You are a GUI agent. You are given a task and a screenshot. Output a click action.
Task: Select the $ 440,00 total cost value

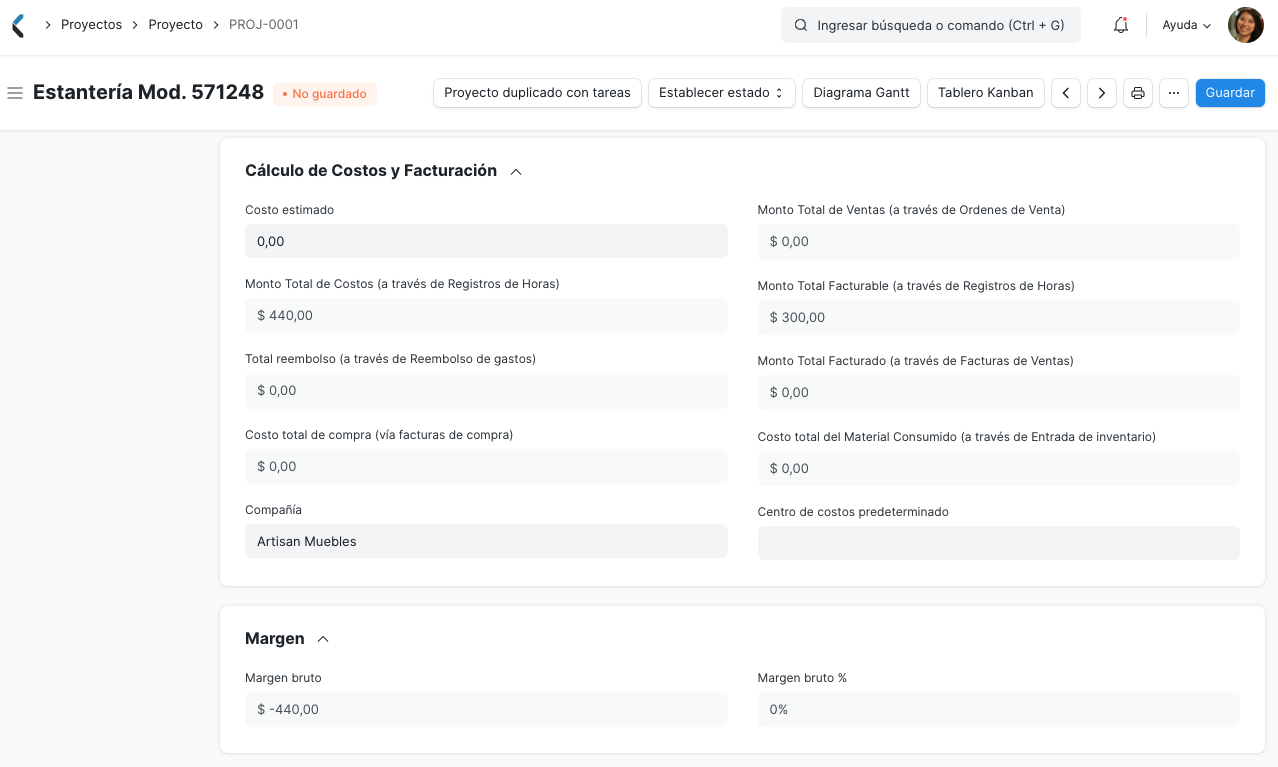click(285, 315)
